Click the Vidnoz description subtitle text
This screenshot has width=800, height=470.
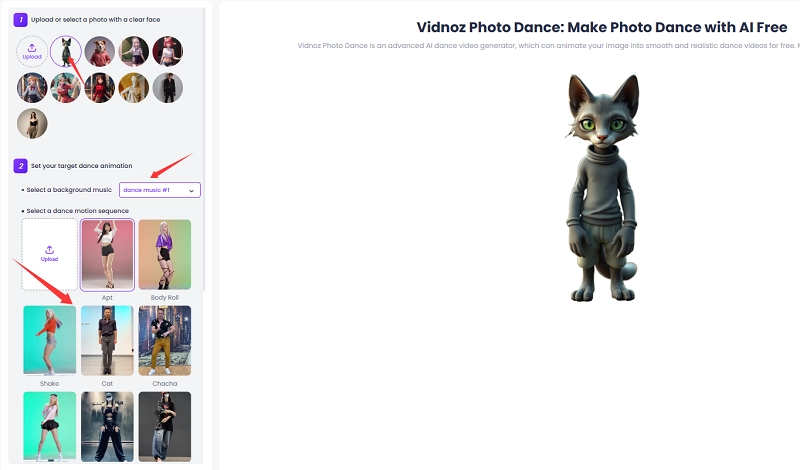(x=548, y=45)
